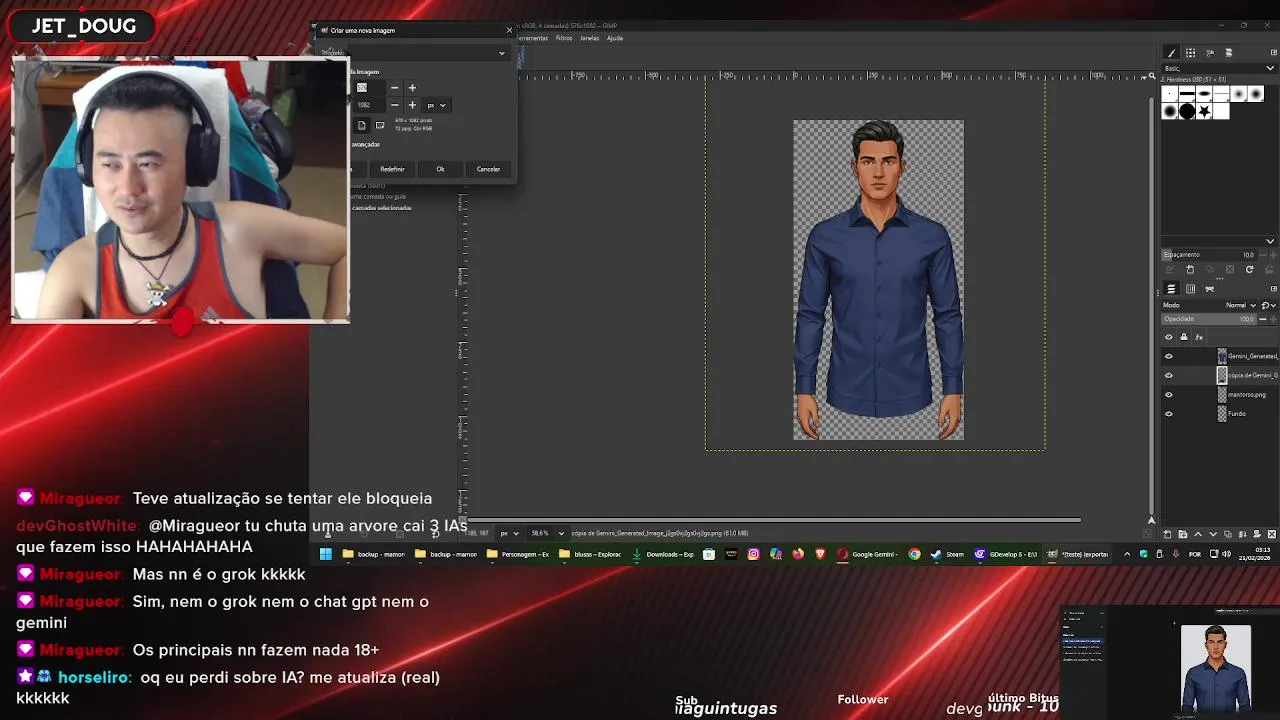The width and height of the screenshot is (1280, 720).
Task: Open Steam from the taskbar
Action: (948, 554)
